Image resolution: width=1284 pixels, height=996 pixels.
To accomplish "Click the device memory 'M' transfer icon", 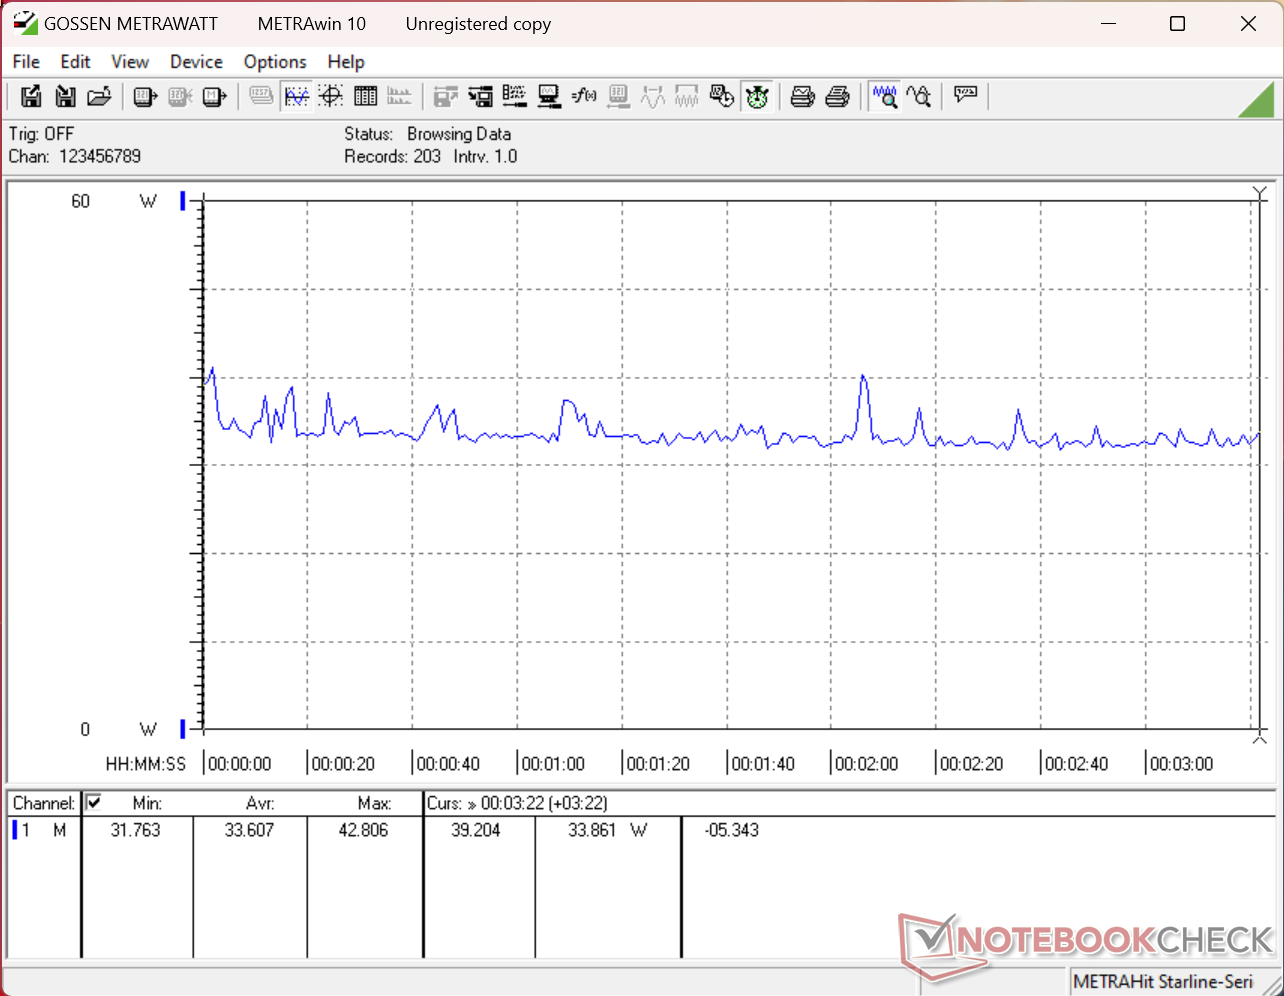I will coord(214,97).
